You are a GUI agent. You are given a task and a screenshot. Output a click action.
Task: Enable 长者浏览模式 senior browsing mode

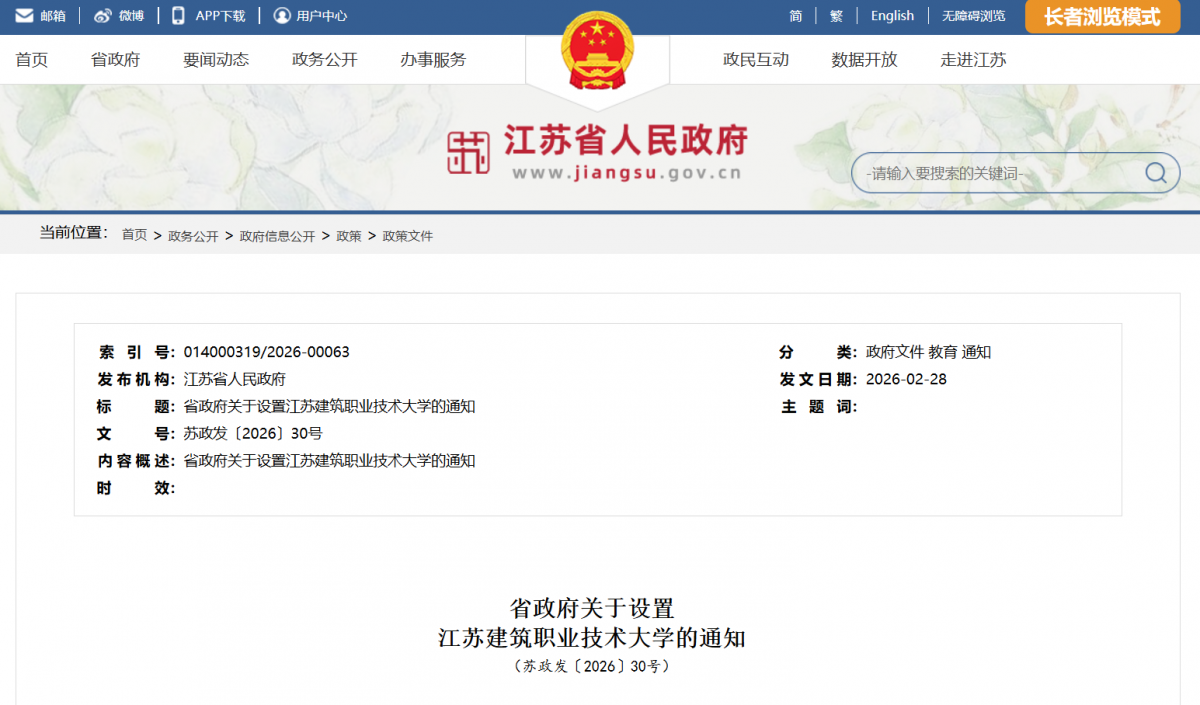coord(1102,17)
